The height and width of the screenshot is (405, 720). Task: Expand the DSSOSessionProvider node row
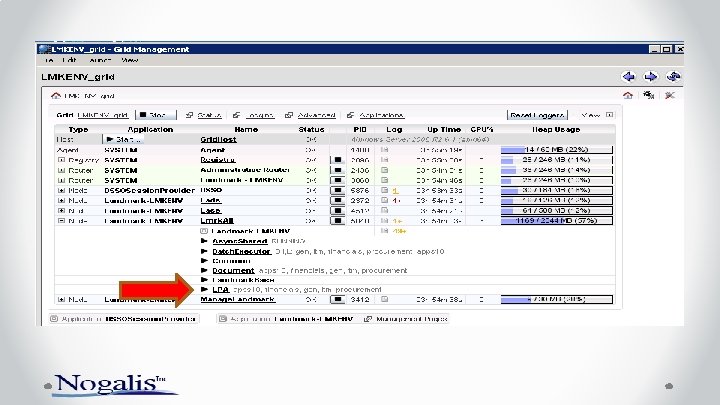[61, 190]
